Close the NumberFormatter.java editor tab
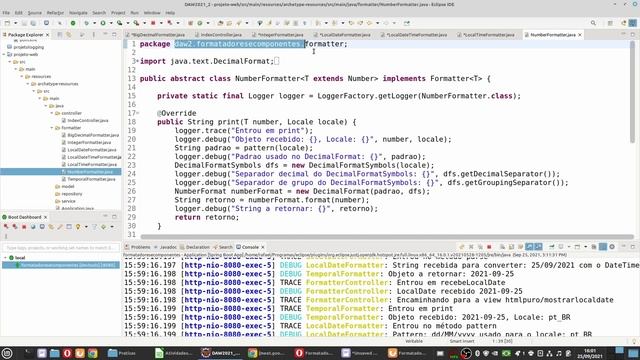Viewport: 640px width, 360px height. pyautogui.click(x=580, y=35)
